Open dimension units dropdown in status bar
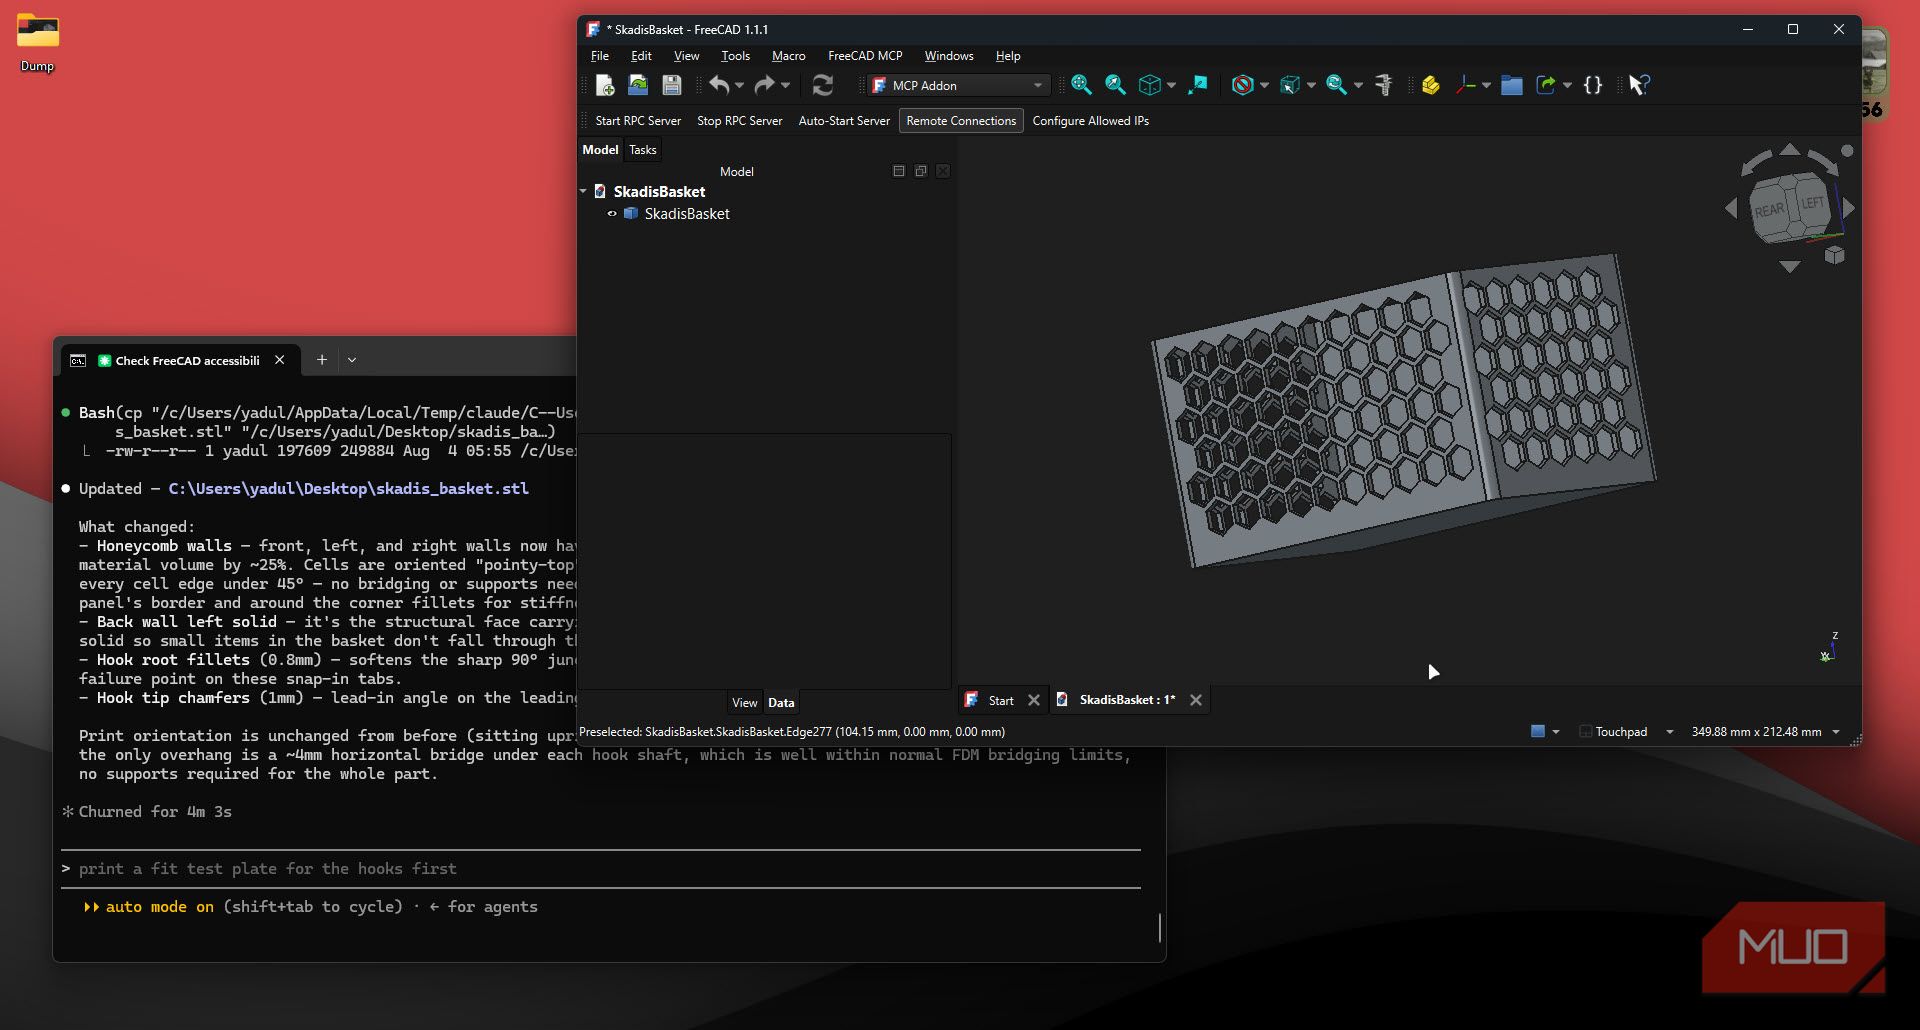 1836,732
